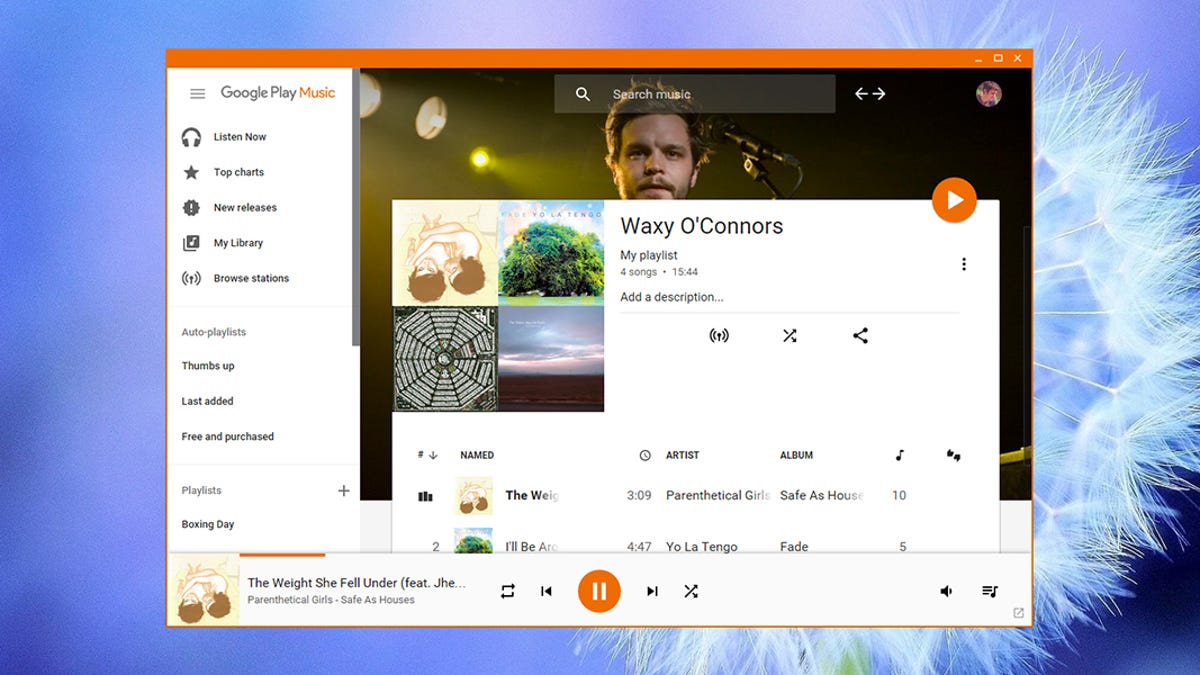This screenshot has width=1200, height=675.
Task: Start radio from Waxy O'Connors playlist
Action: coord(719,336)
